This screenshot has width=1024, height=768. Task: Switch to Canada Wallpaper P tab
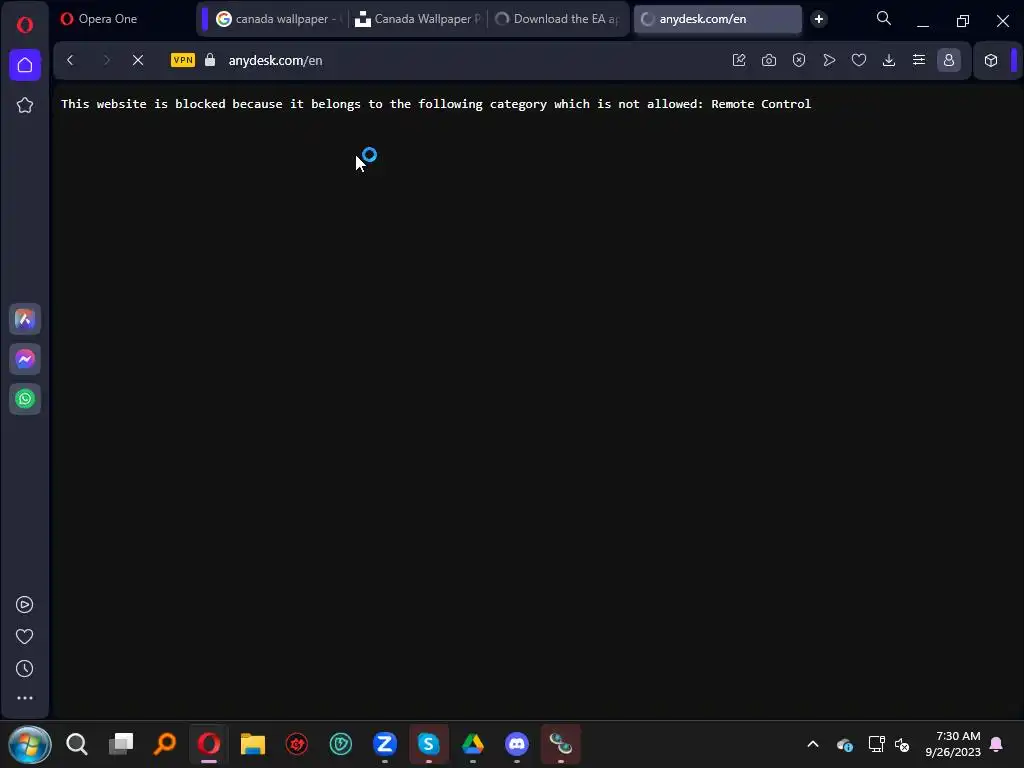418,19
